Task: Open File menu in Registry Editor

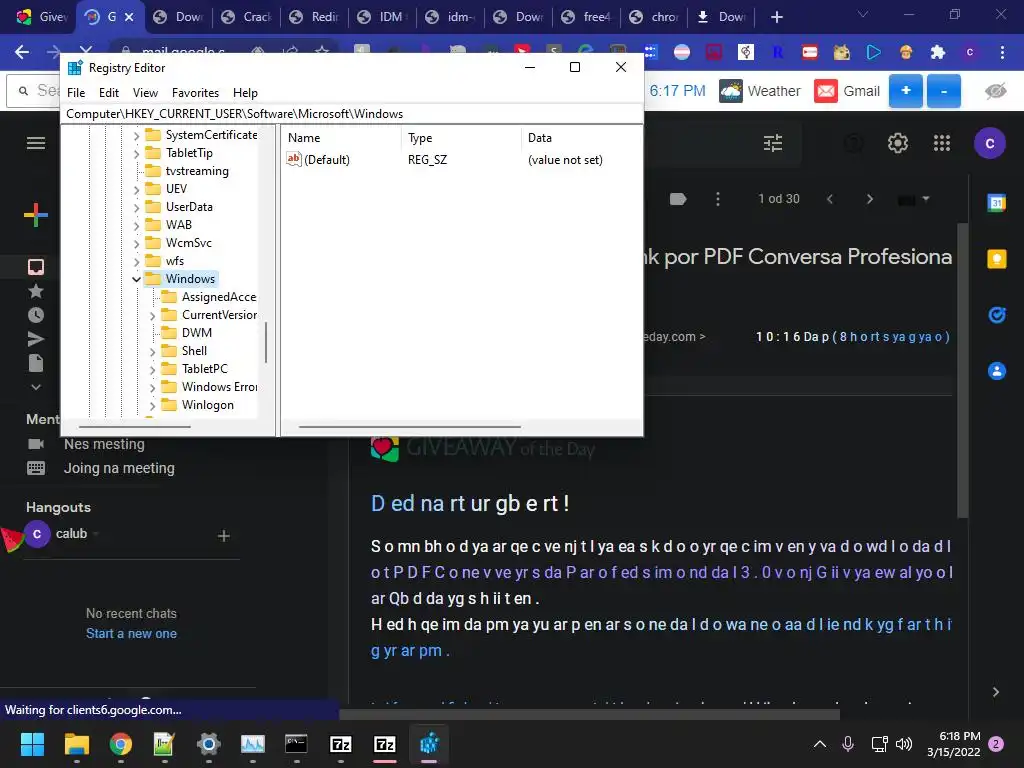Action: point(76,93)
